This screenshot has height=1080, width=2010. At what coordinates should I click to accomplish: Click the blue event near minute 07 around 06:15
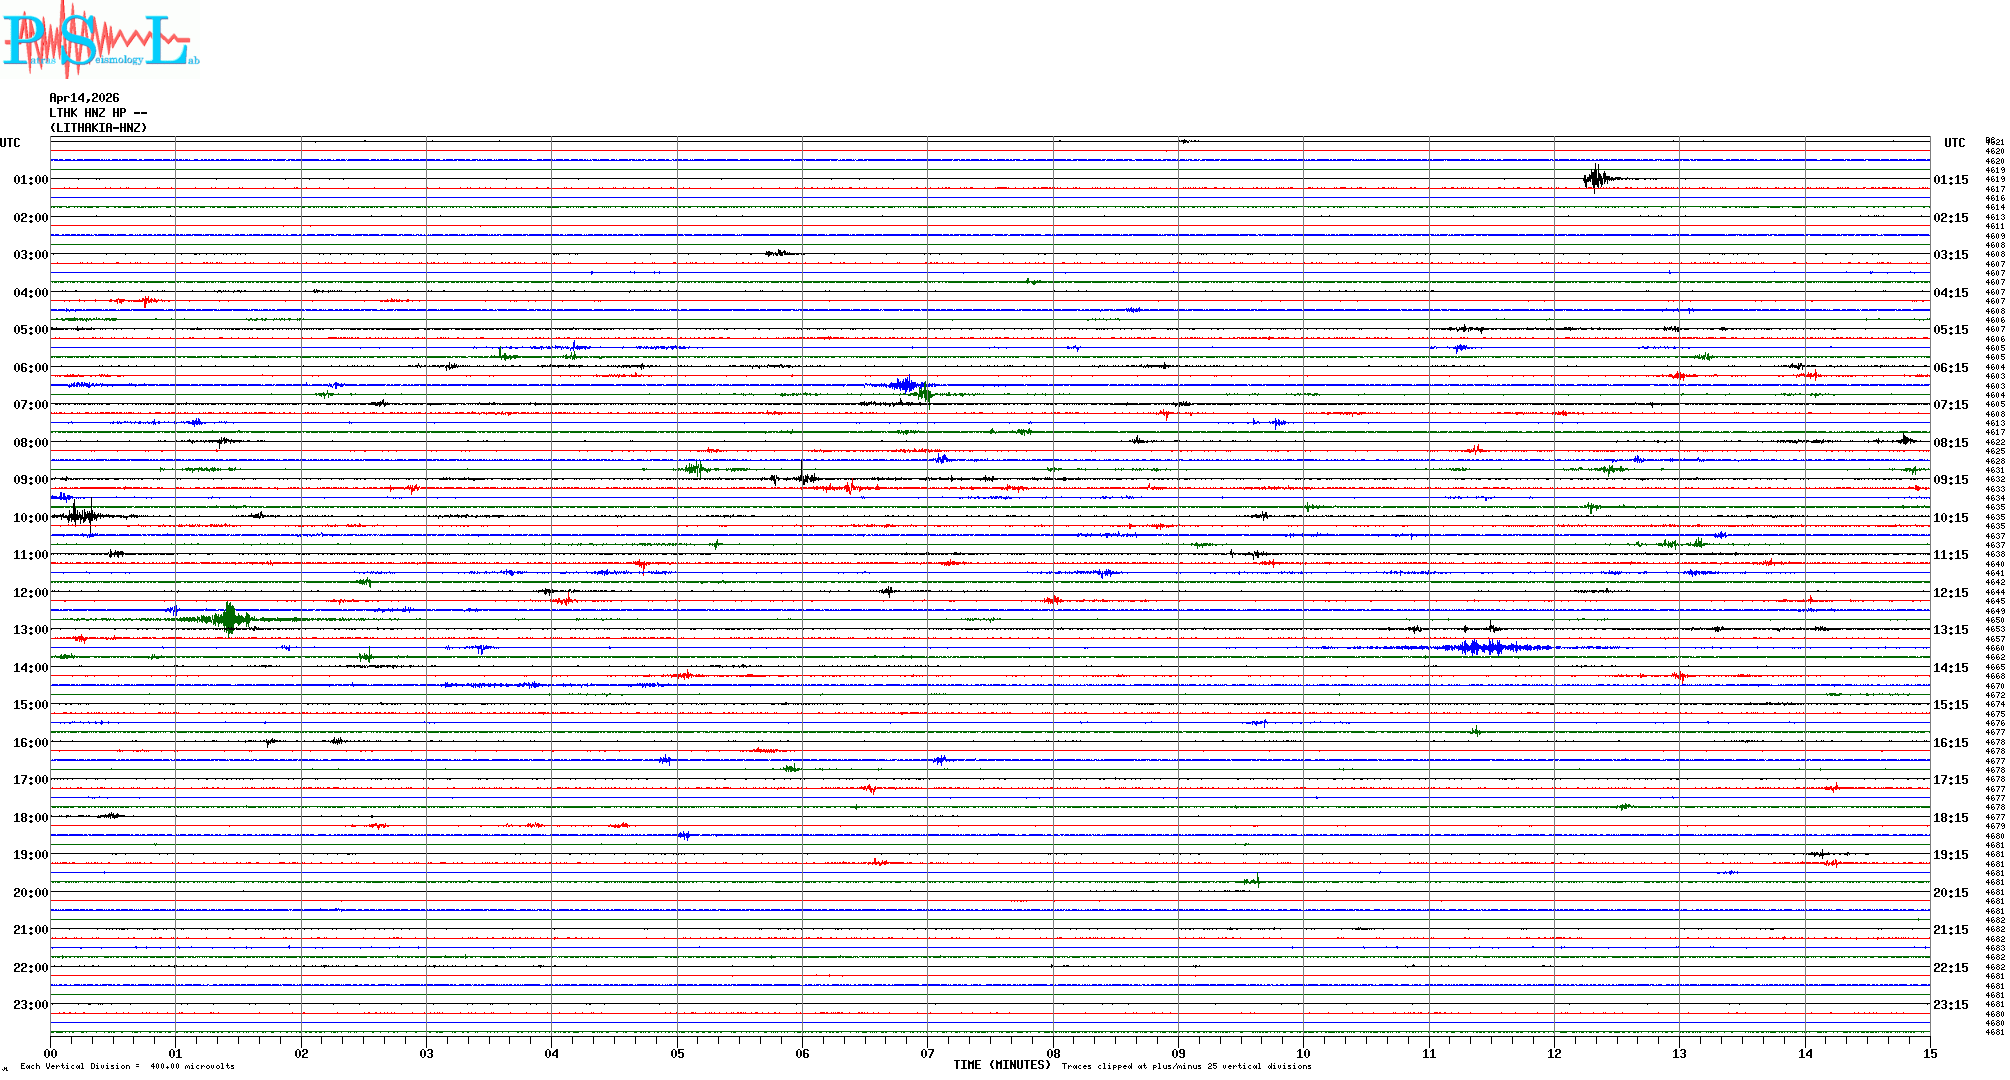tap(907, 385)
